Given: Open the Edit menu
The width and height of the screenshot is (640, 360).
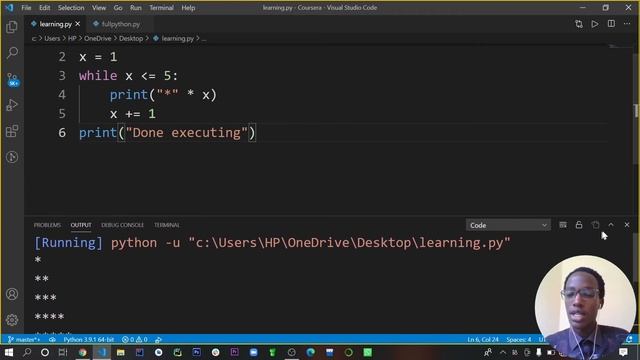Looking at the screenshot, I should [x=44, y=8].
